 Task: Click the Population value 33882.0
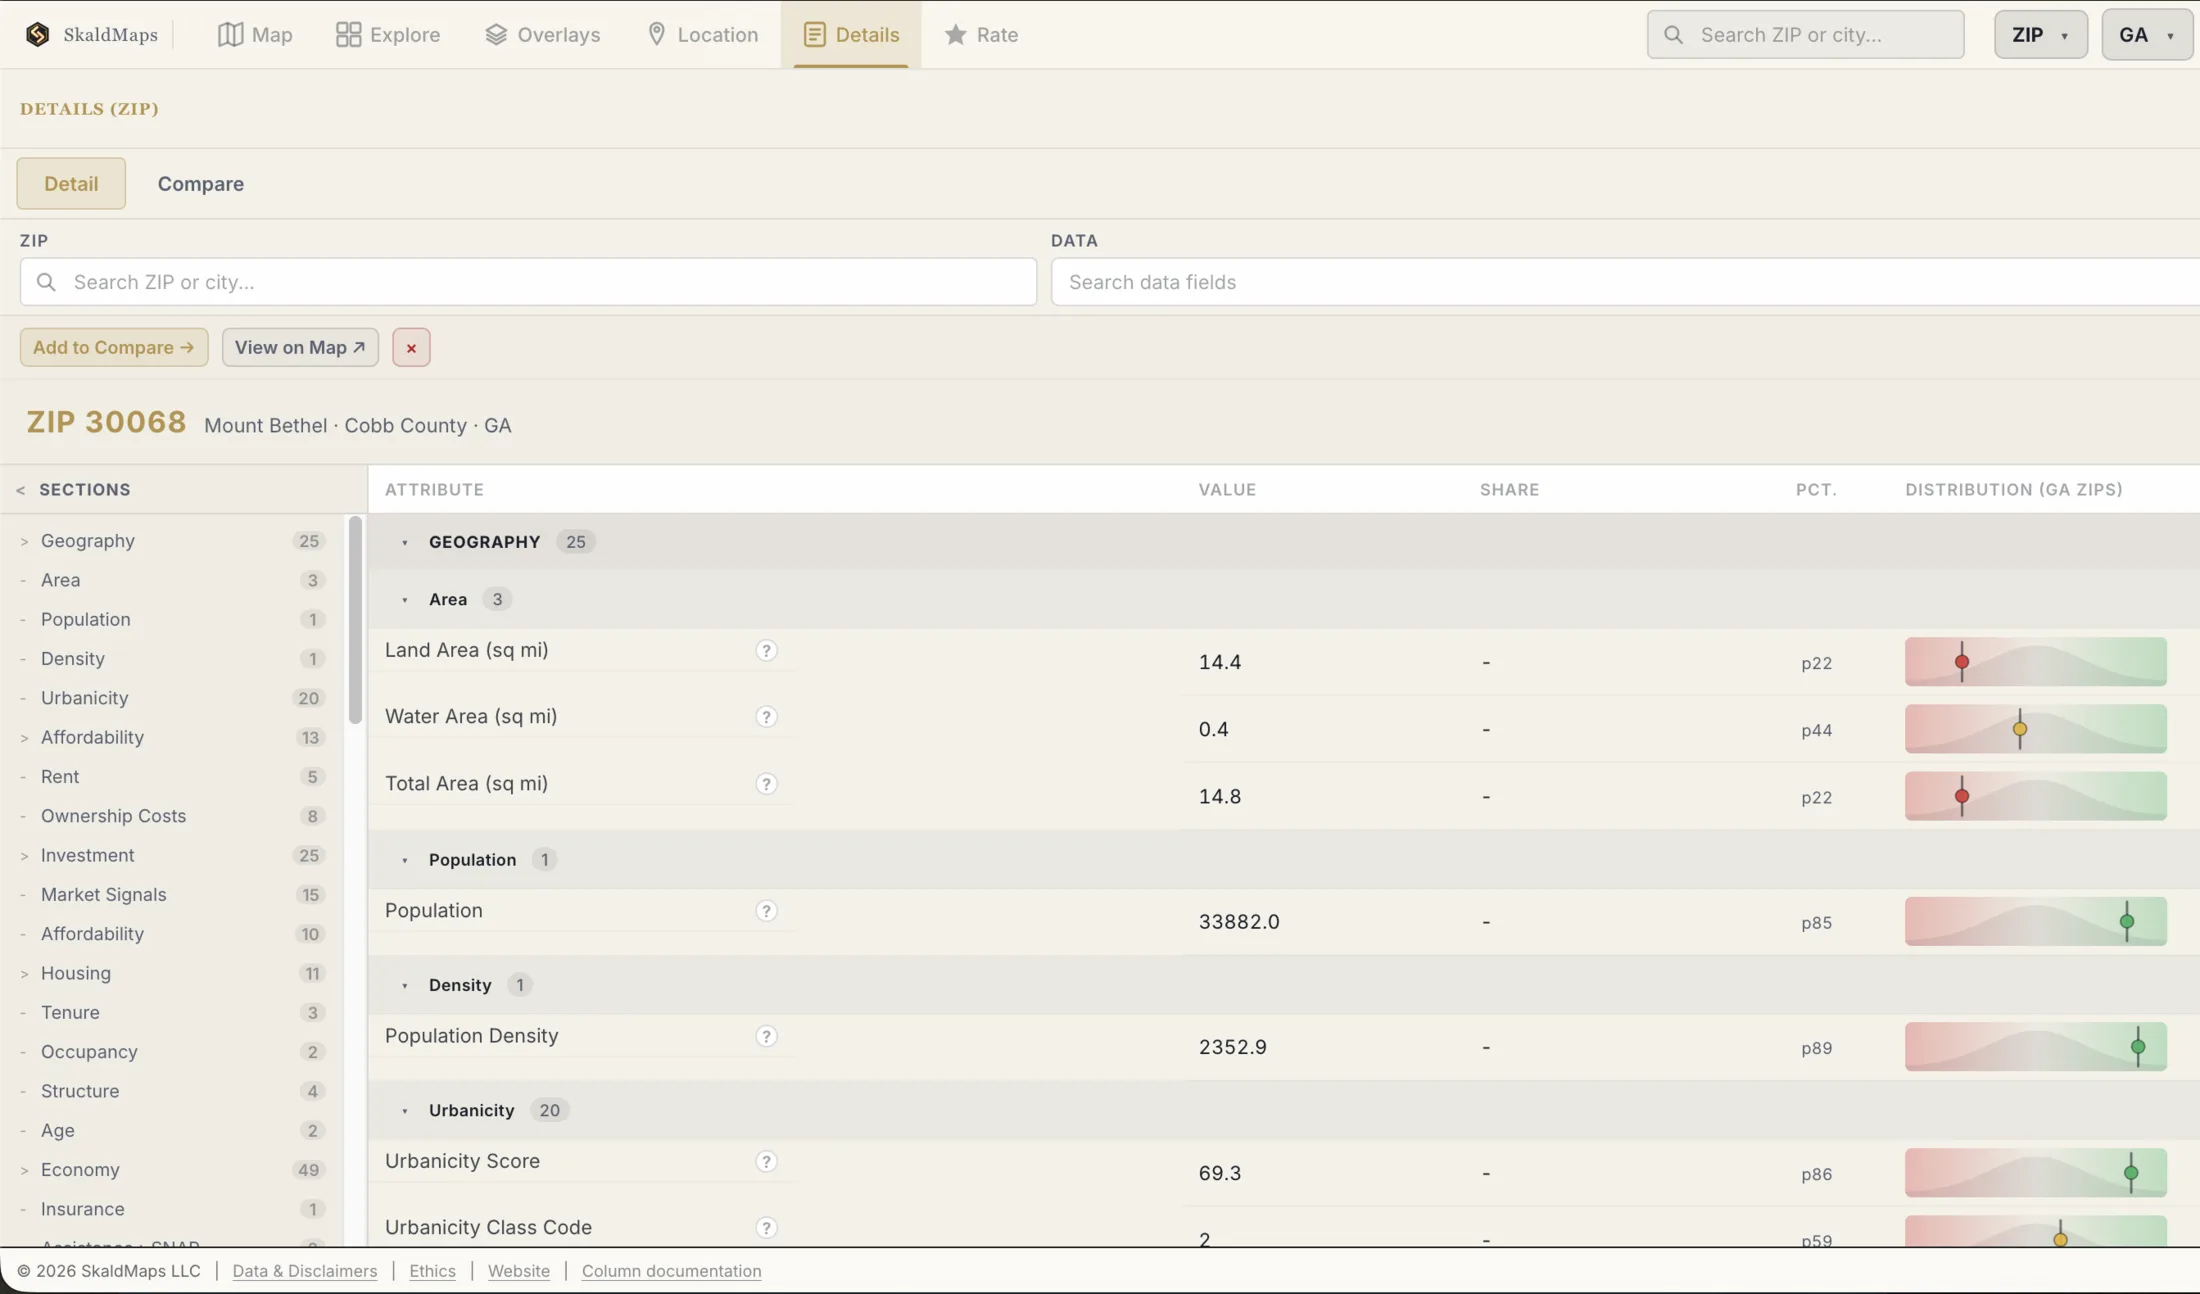tap(1239, 922)
